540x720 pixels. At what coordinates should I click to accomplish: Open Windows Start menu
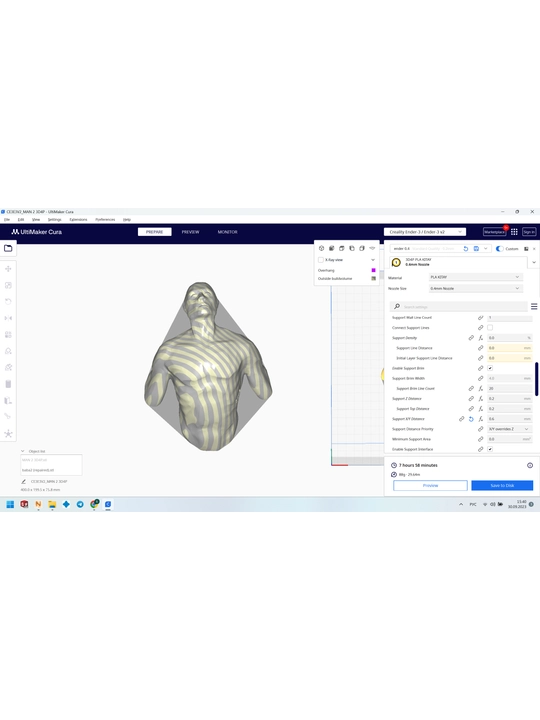(10, 504)
